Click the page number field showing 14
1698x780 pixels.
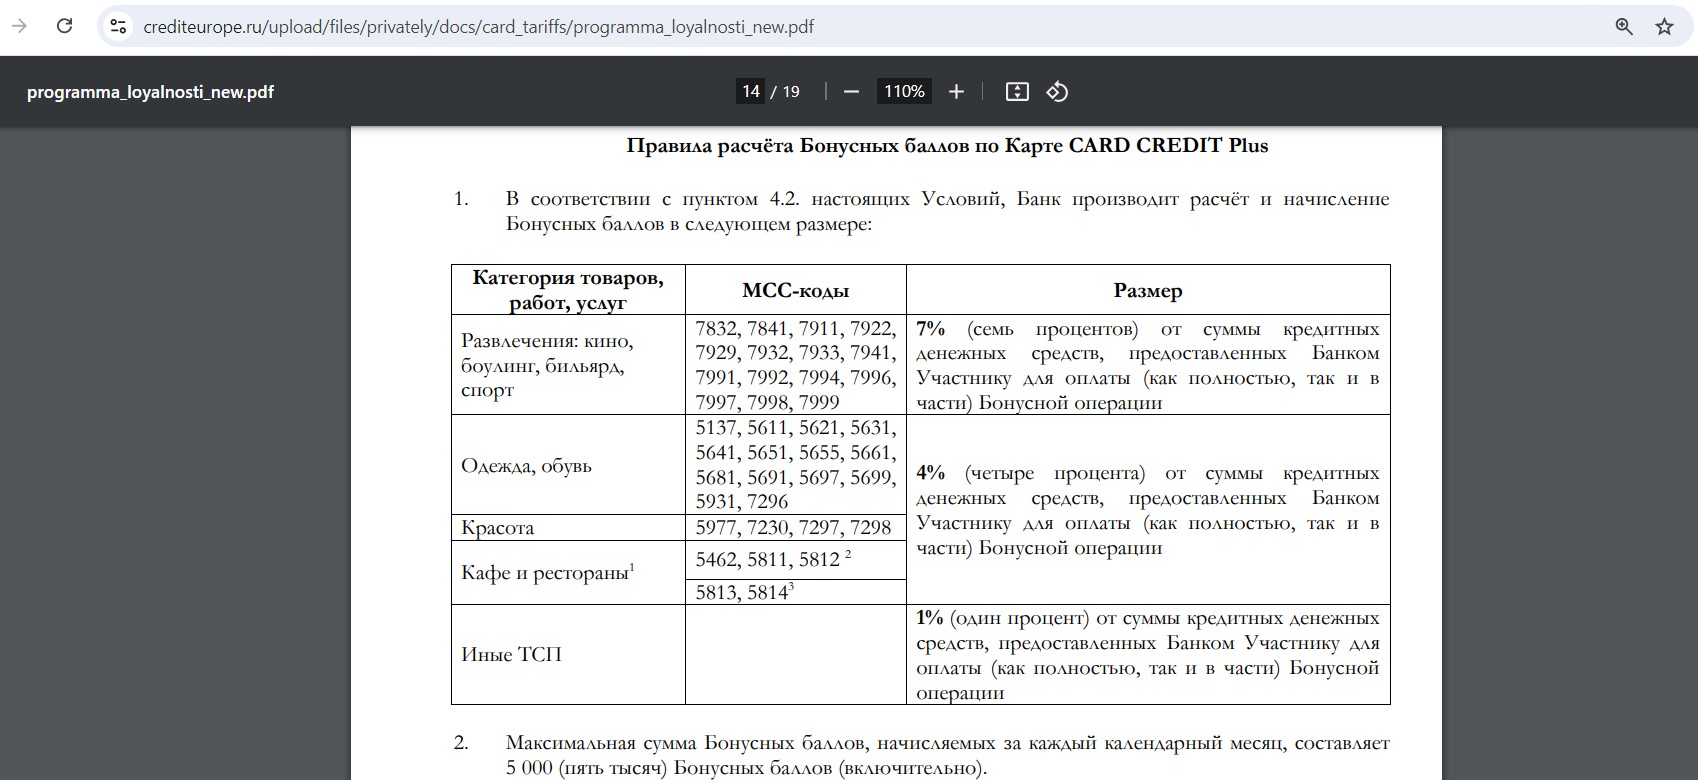pyautogui.click(x=751, y=92)
